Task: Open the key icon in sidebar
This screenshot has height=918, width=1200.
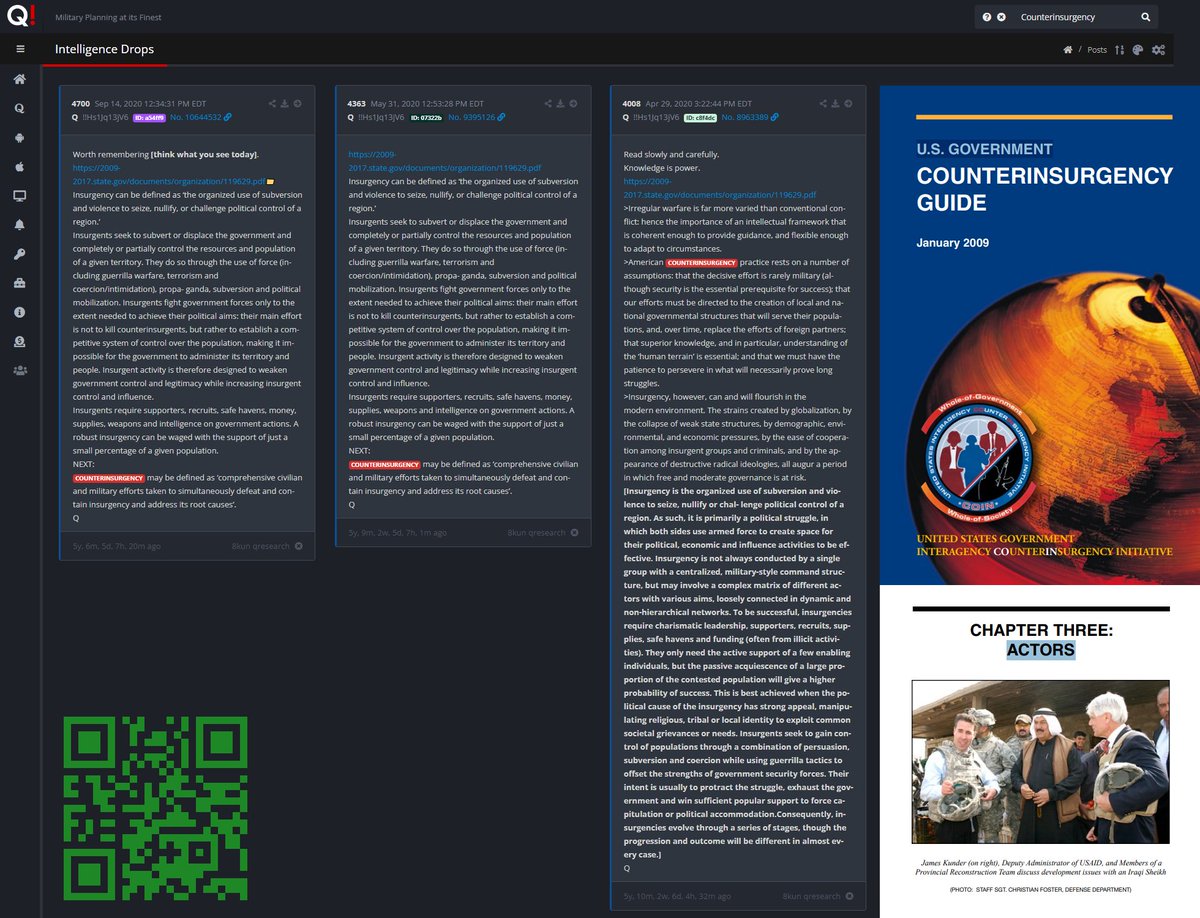Action: (20, 254)
